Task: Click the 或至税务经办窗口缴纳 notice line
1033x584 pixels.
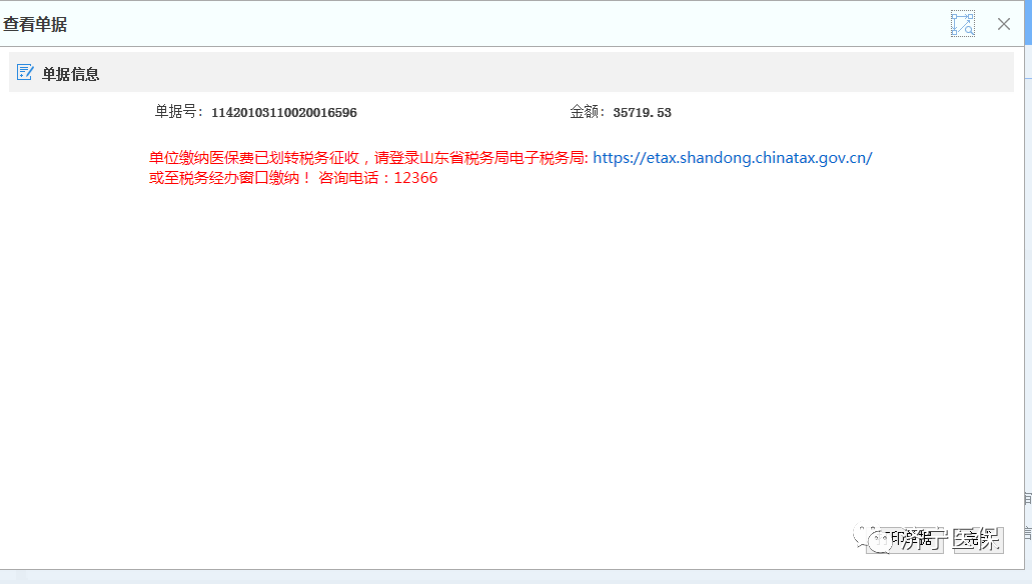Action: click(230, 178)
